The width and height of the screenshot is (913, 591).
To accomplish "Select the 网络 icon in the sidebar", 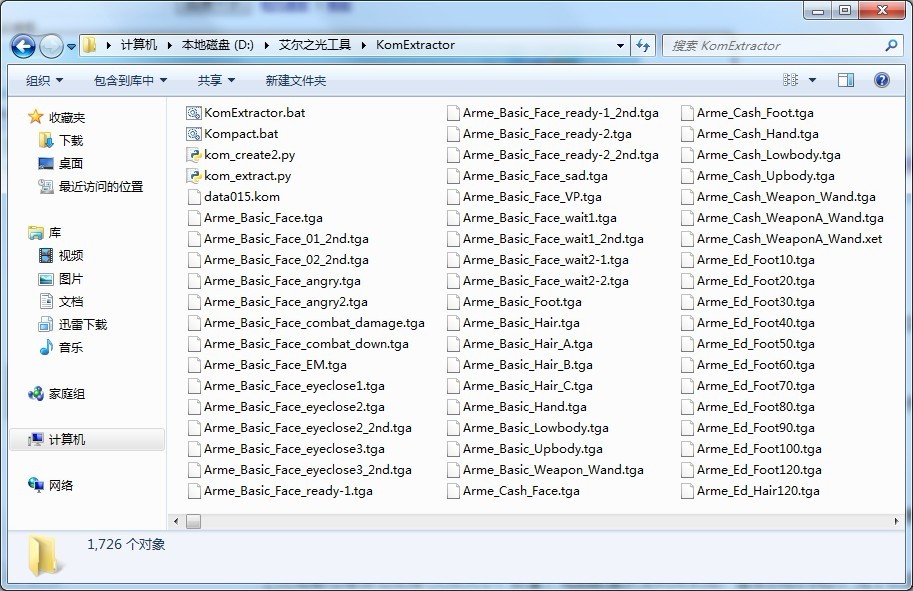I will (37, 485).
